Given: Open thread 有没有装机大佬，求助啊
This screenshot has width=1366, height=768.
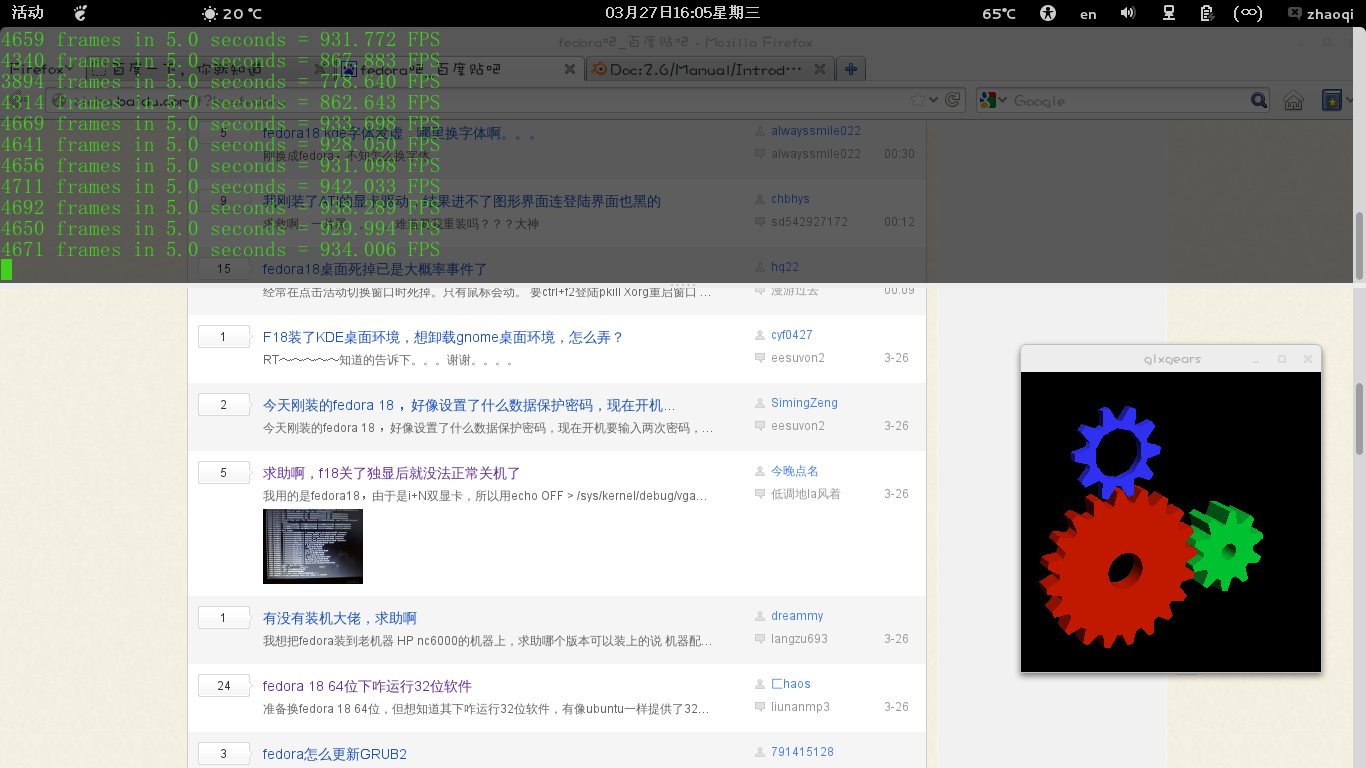Looking at the screenshot, I should pyautogui.click(x=340, y=618).
